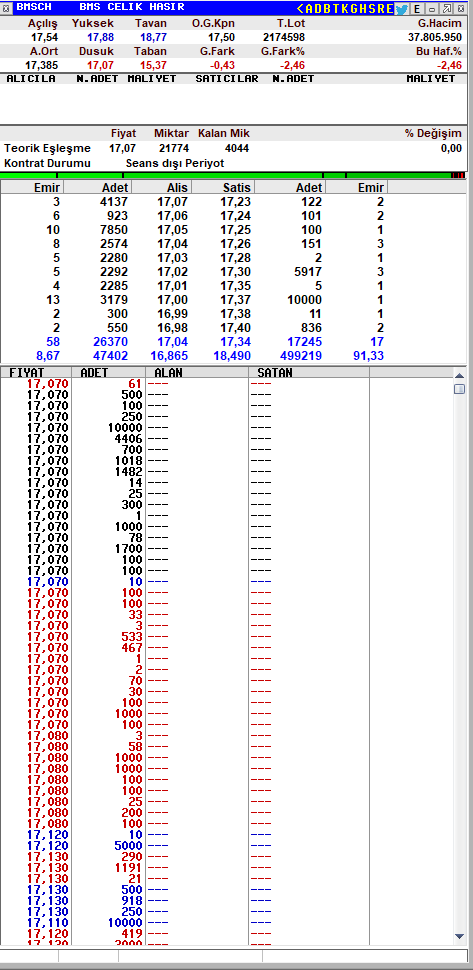Click ask price 17,23 in Satis column
The image size is (473, 970).
(x=236, y=202)
